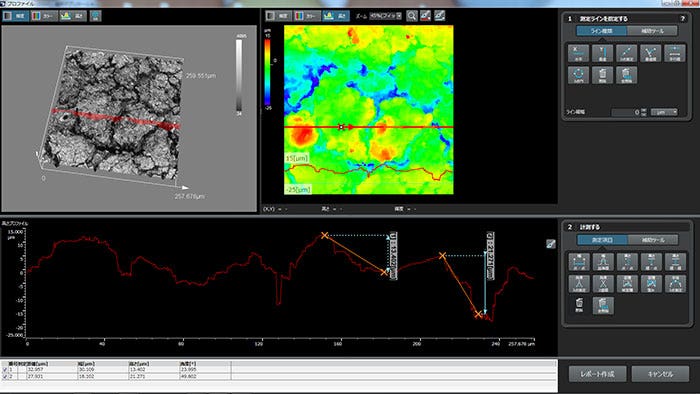Click the 13.402 height cell in row 1
700x394 pixels.
pyautogui.click(x=154, y=369)
